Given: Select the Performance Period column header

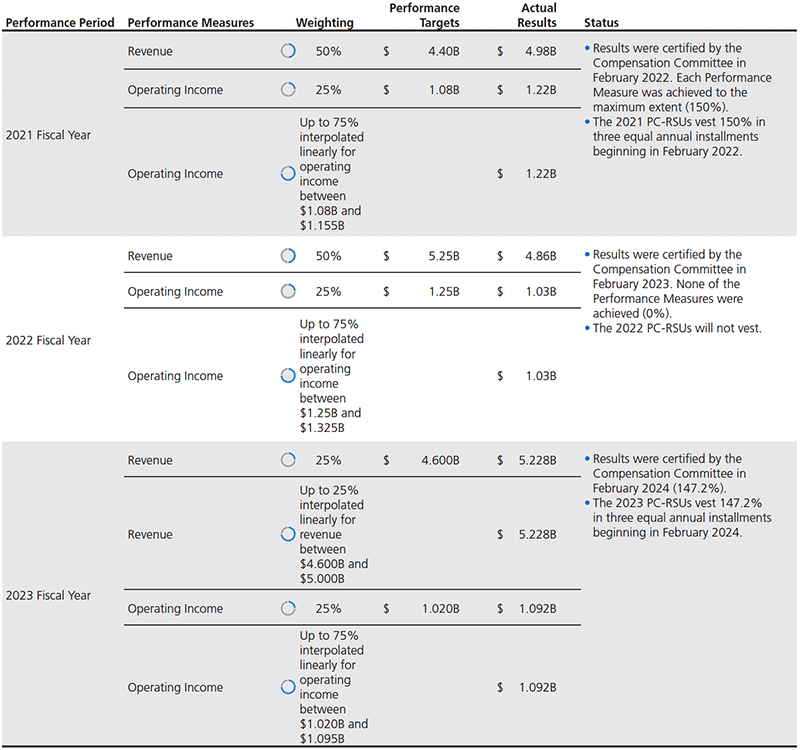Looking at the screenshot, I should [x=59, y=22].
